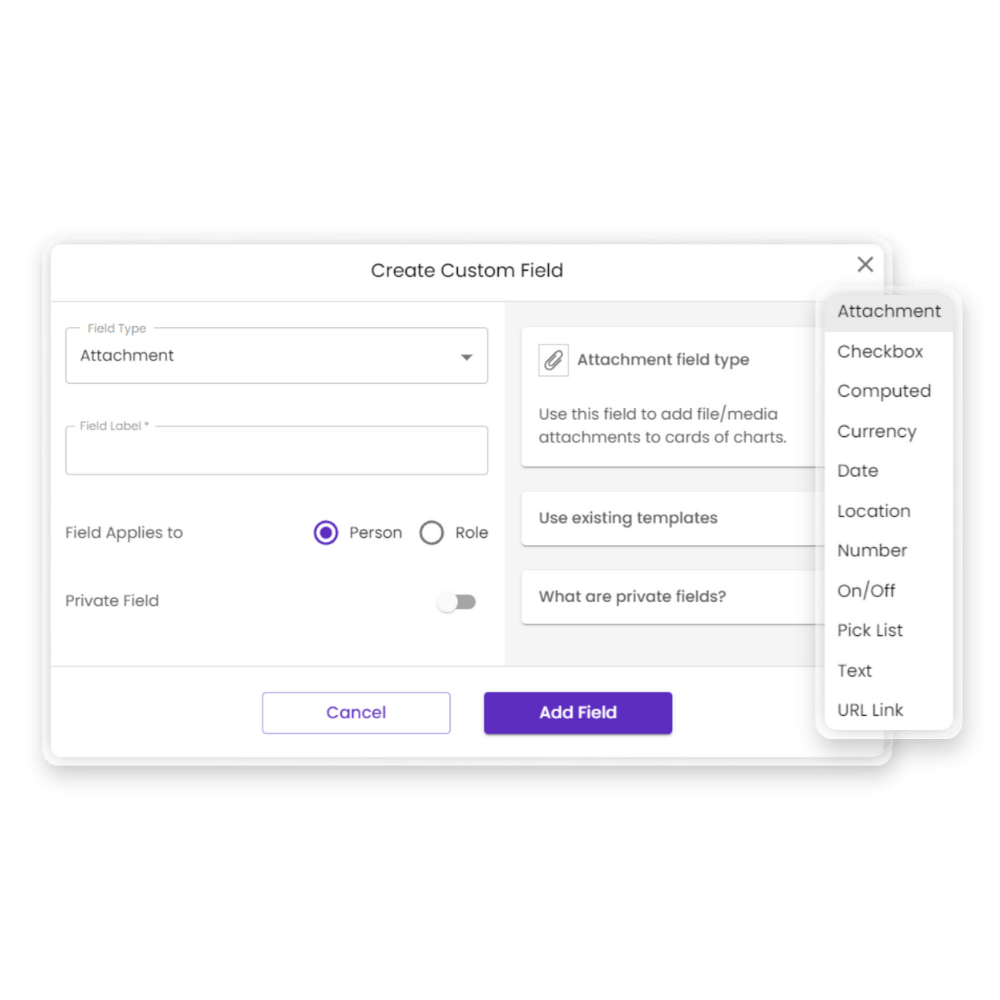
Task: Click the Cancel button
Action: tap(356, 712)
